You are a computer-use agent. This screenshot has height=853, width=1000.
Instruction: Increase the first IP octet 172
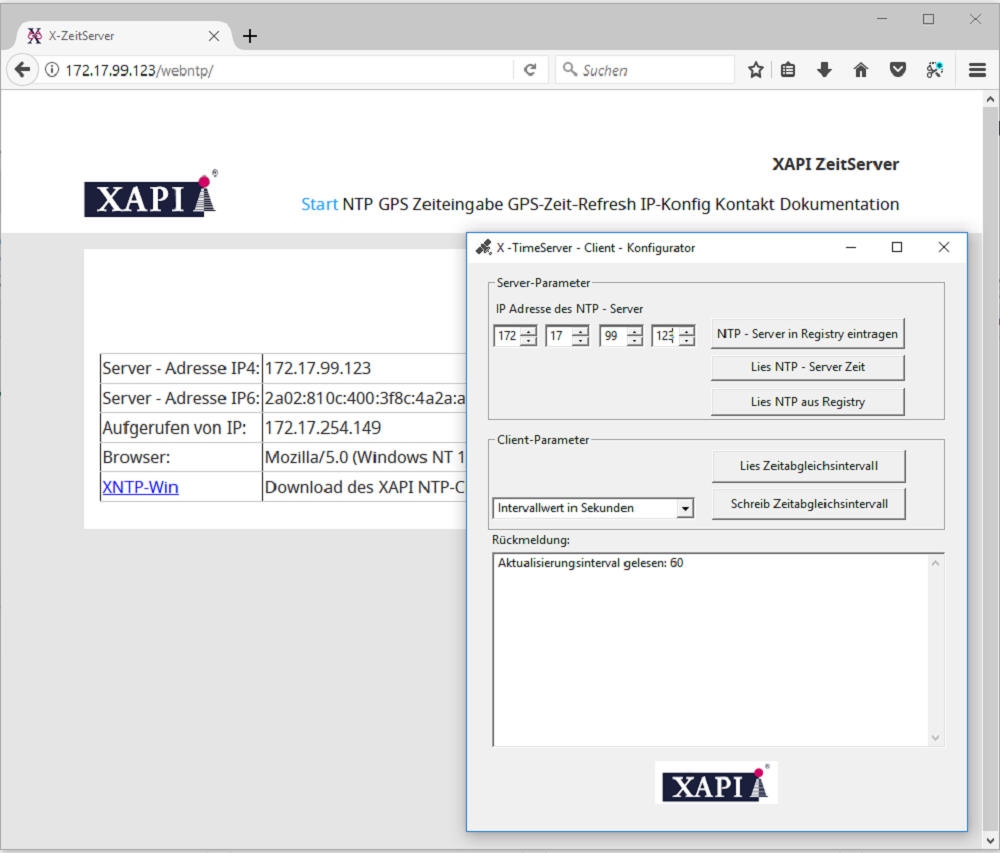[x=528, y=331]
